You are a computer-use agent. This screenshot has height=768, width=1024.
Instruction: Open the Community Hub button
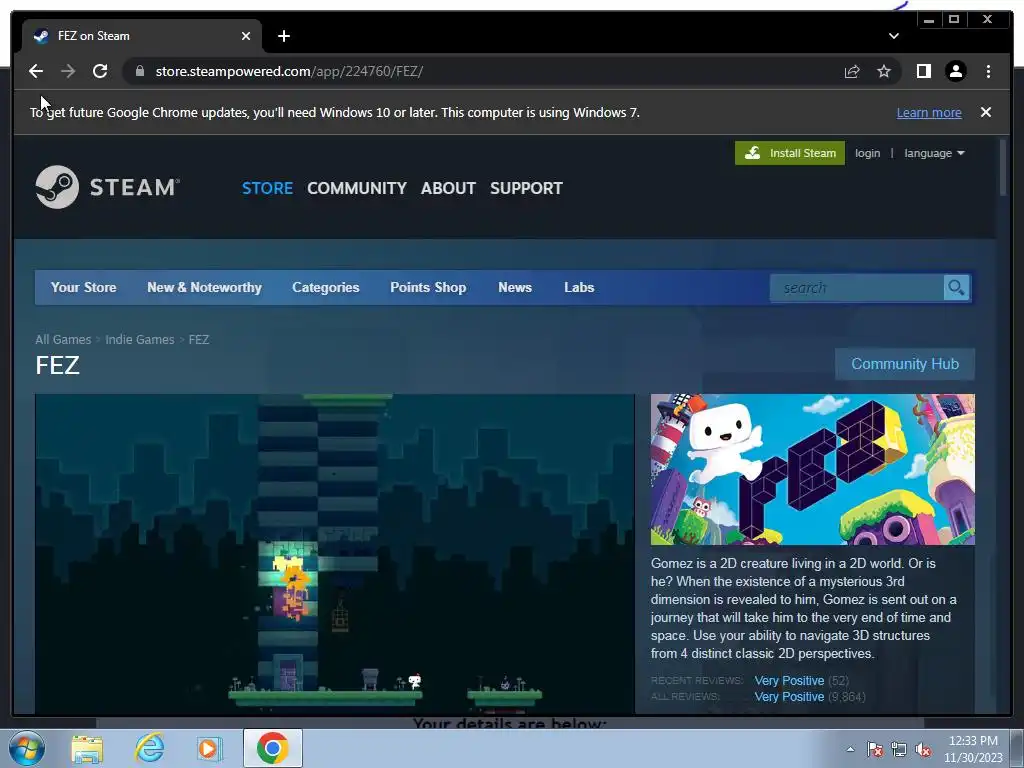904,364
